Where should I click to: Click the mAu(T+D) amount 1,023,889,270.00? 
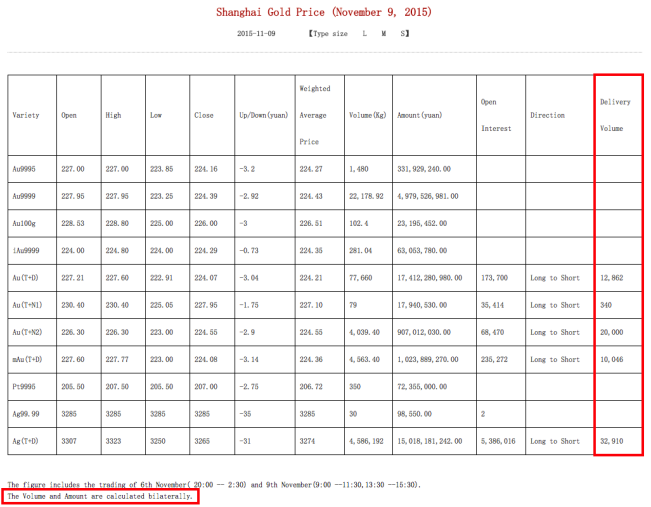(x=428, y=359)
